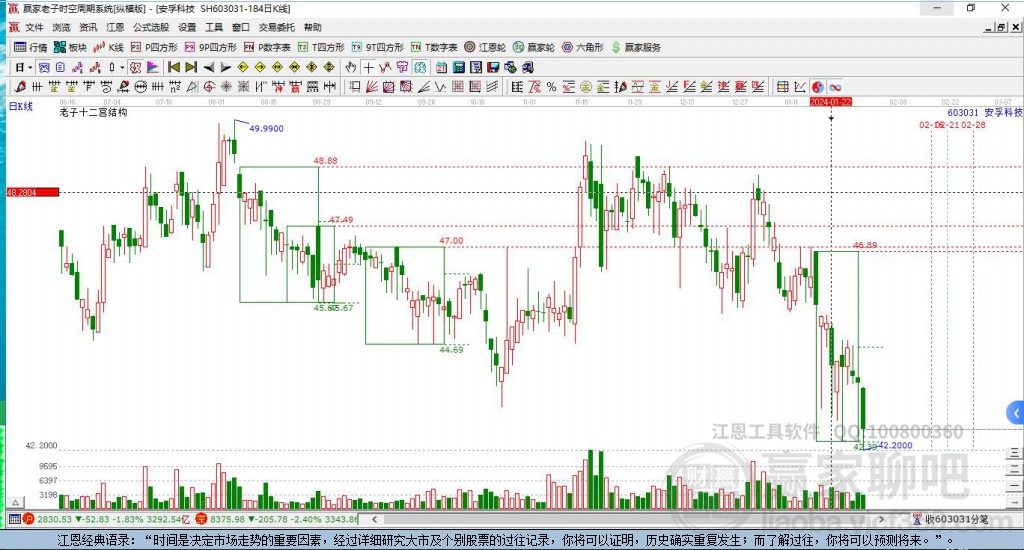Viewport: 1024px width, 550px height.
Task: Open the T数字表 tool
Action: pyautogui.click(x=434, y=47)
